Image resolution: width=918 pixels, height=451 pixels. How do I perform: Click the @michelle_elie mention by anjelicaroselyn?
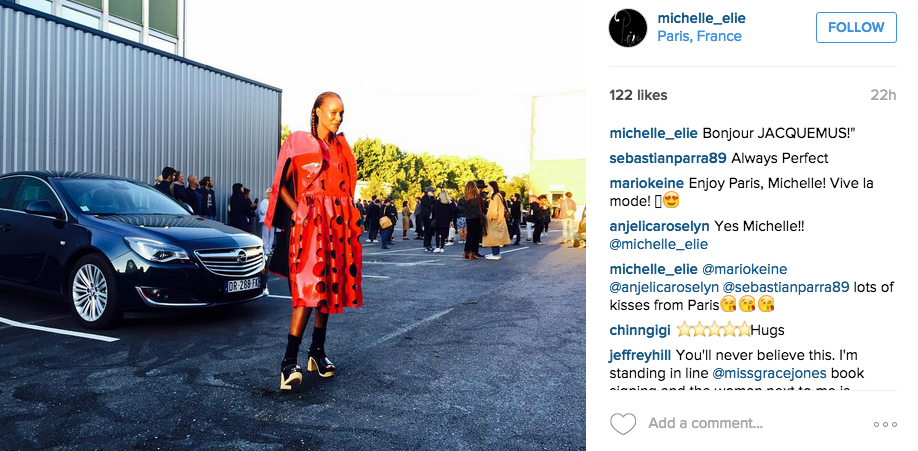(659, 244)
